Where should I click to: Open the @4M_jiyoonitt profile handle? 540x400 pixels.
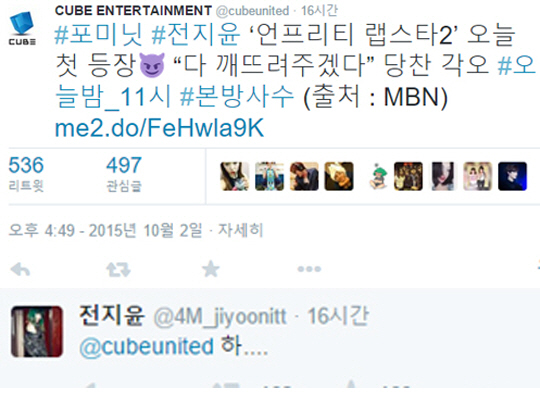point(220,317)
